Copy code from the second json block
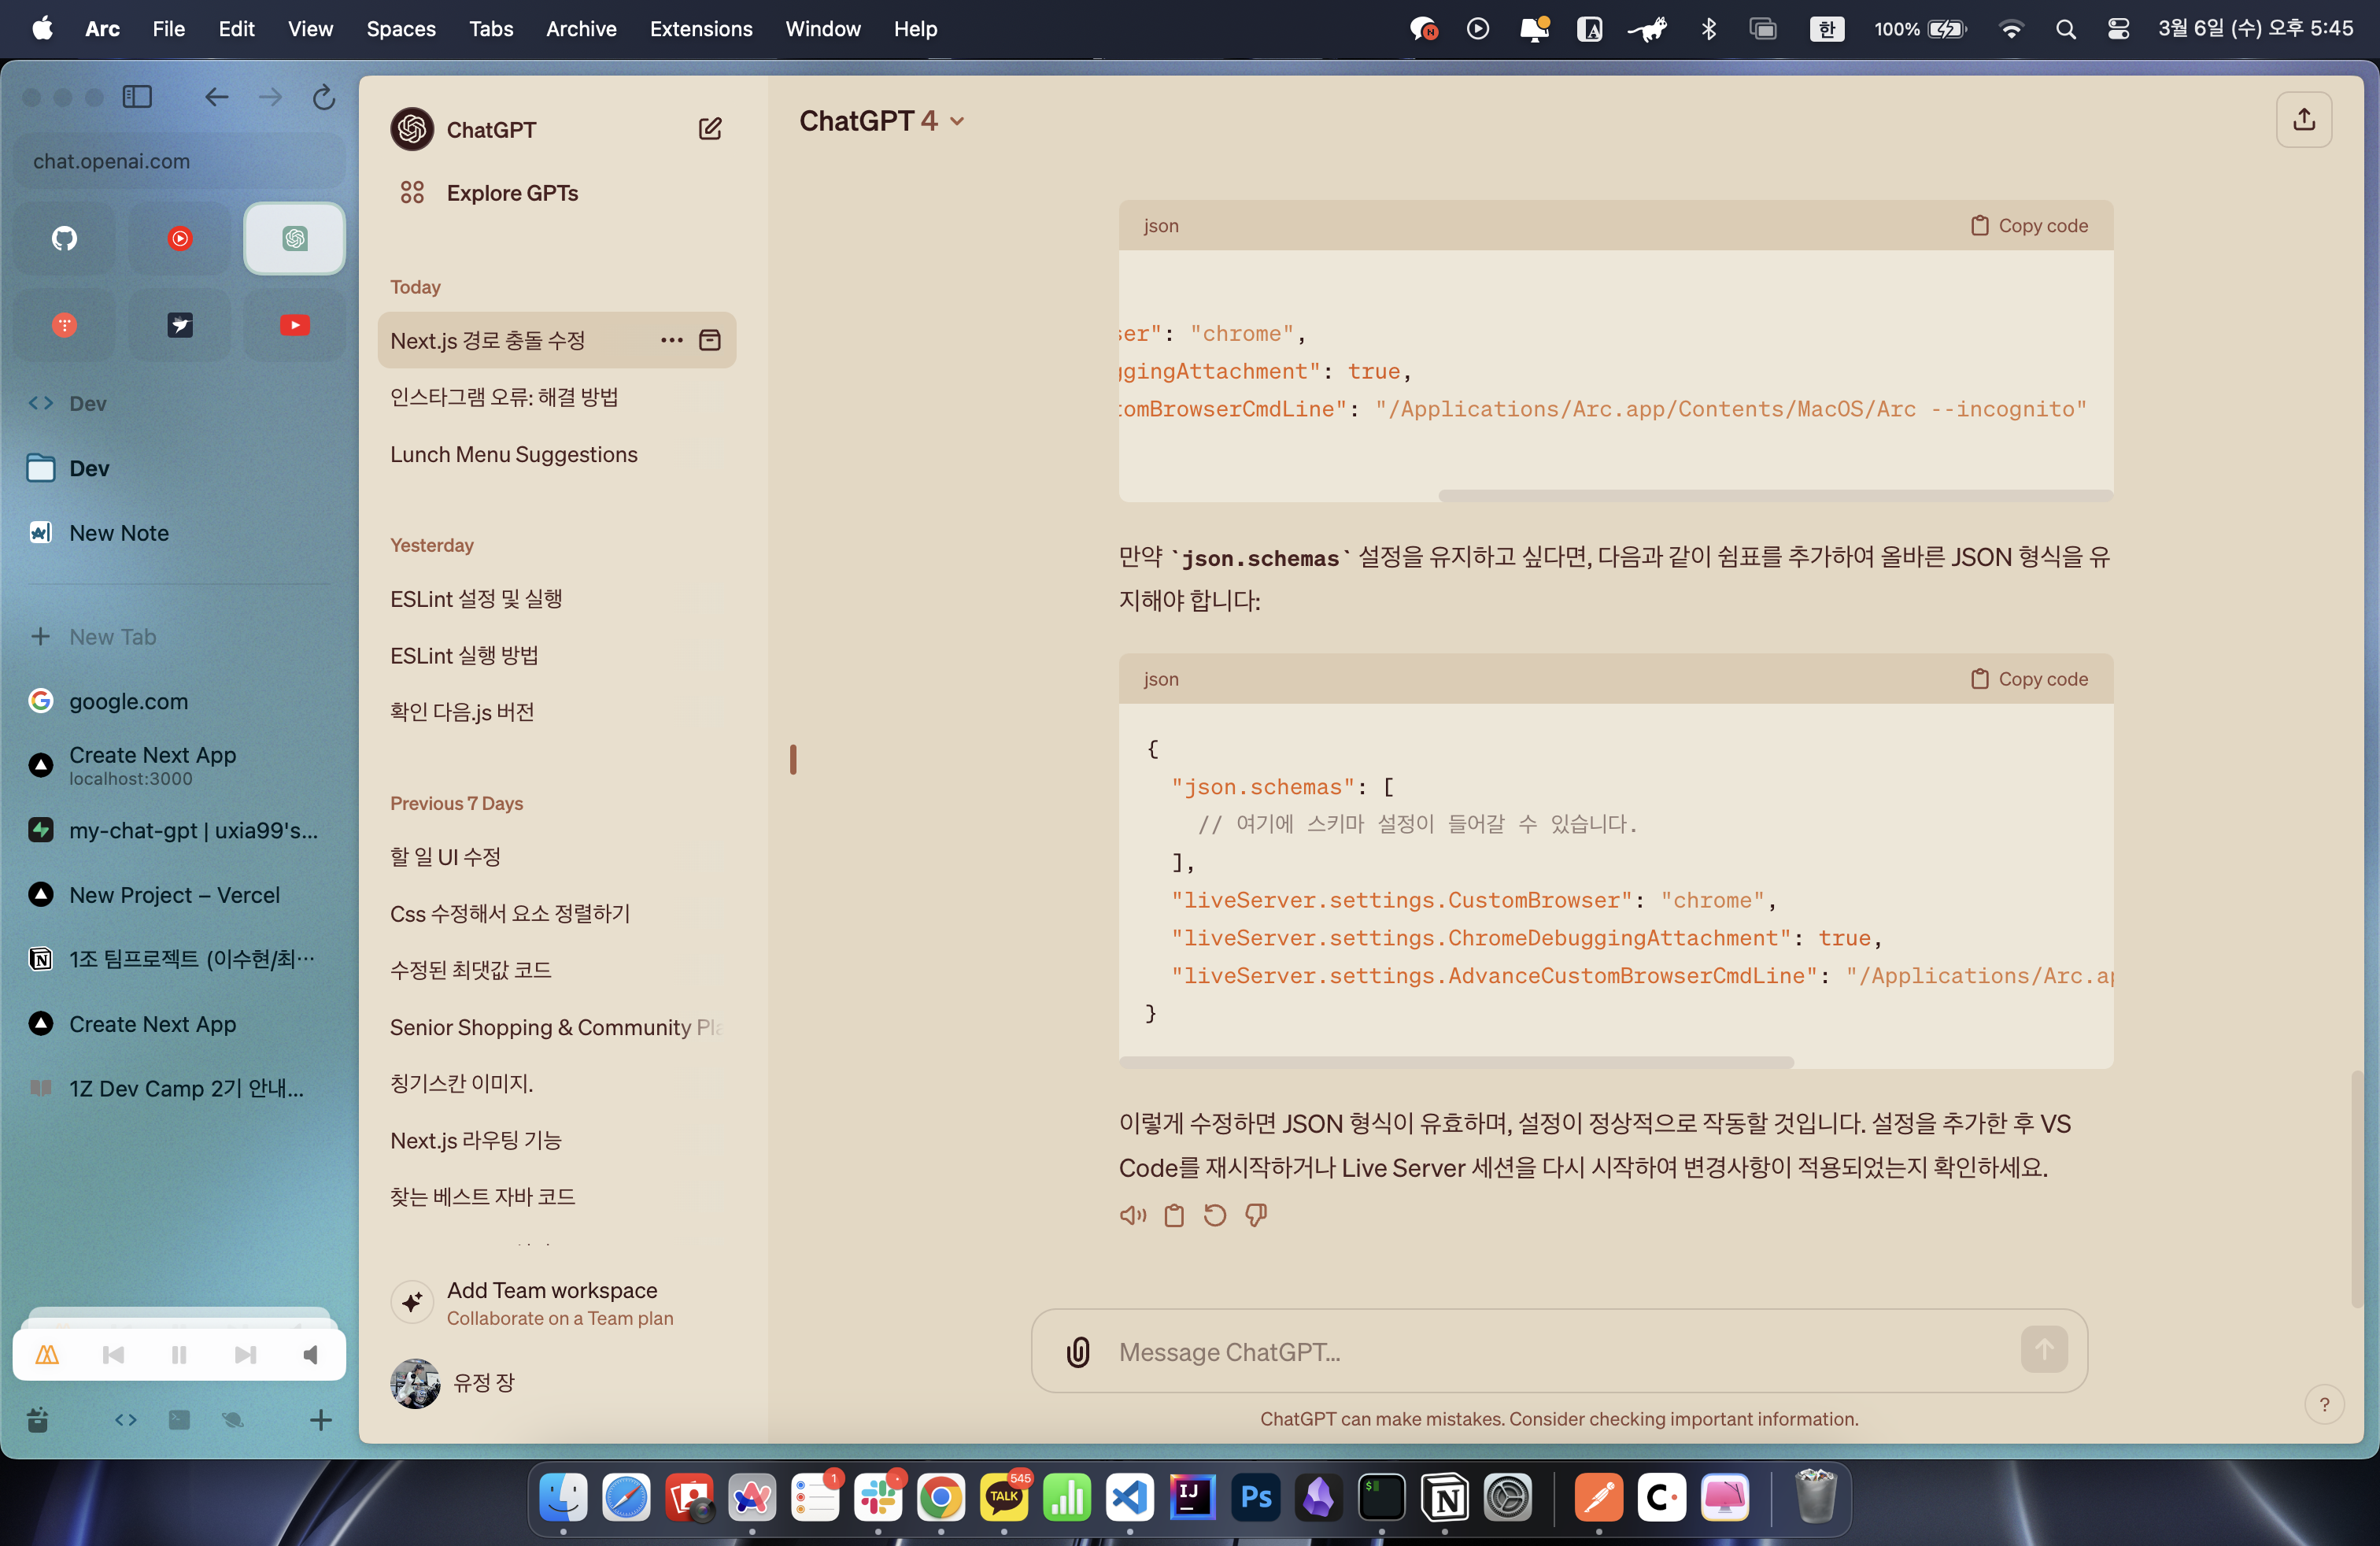This screenshot has height=1546, width=2380. point(2029,679)
